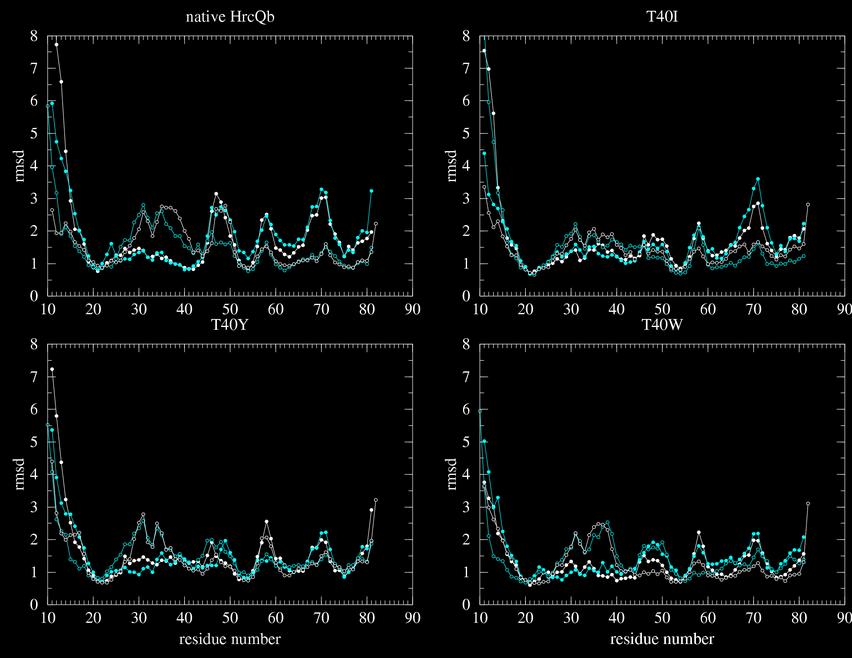Click x-axis tick label 50 in native HrcQb plot
The image size is (852, 658).
click(x=229, y=309)
